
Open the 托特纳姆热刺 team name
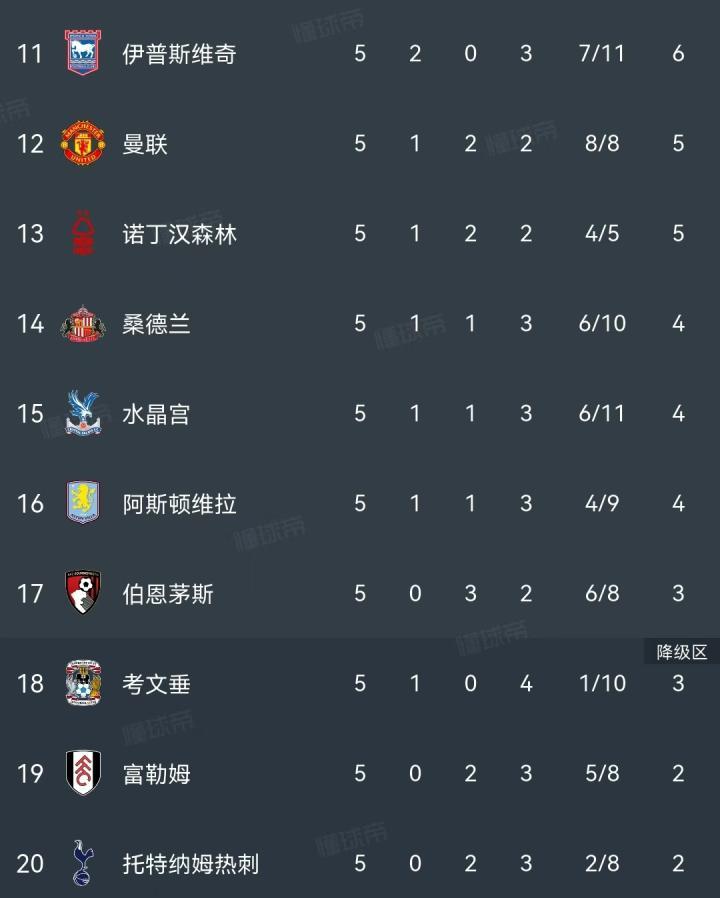coord(191,864)
